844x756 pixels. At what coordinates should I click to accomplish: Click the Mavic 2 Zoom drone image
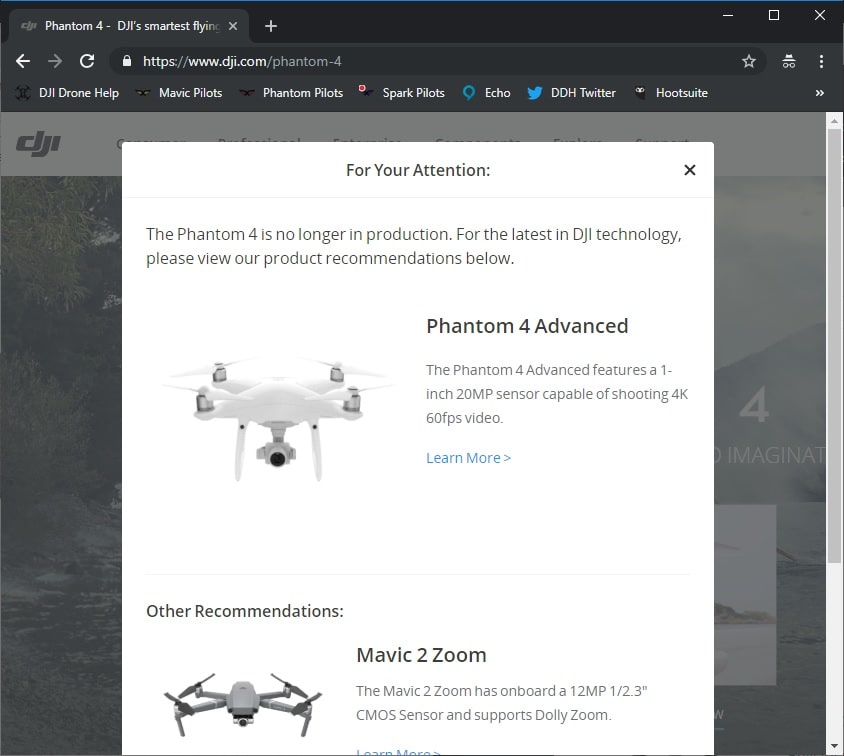pos(243,704)
